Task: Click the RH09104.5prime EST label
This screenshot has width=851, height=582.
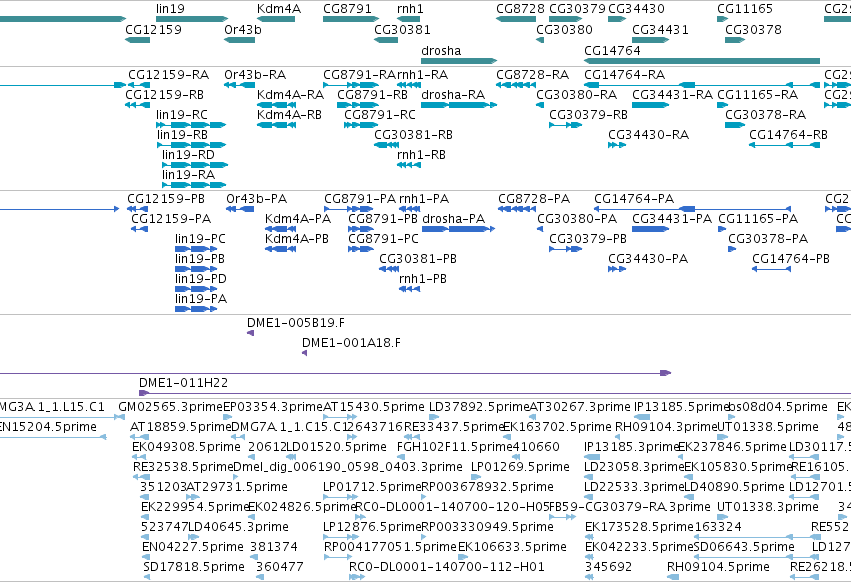Action: coord(718,567)
